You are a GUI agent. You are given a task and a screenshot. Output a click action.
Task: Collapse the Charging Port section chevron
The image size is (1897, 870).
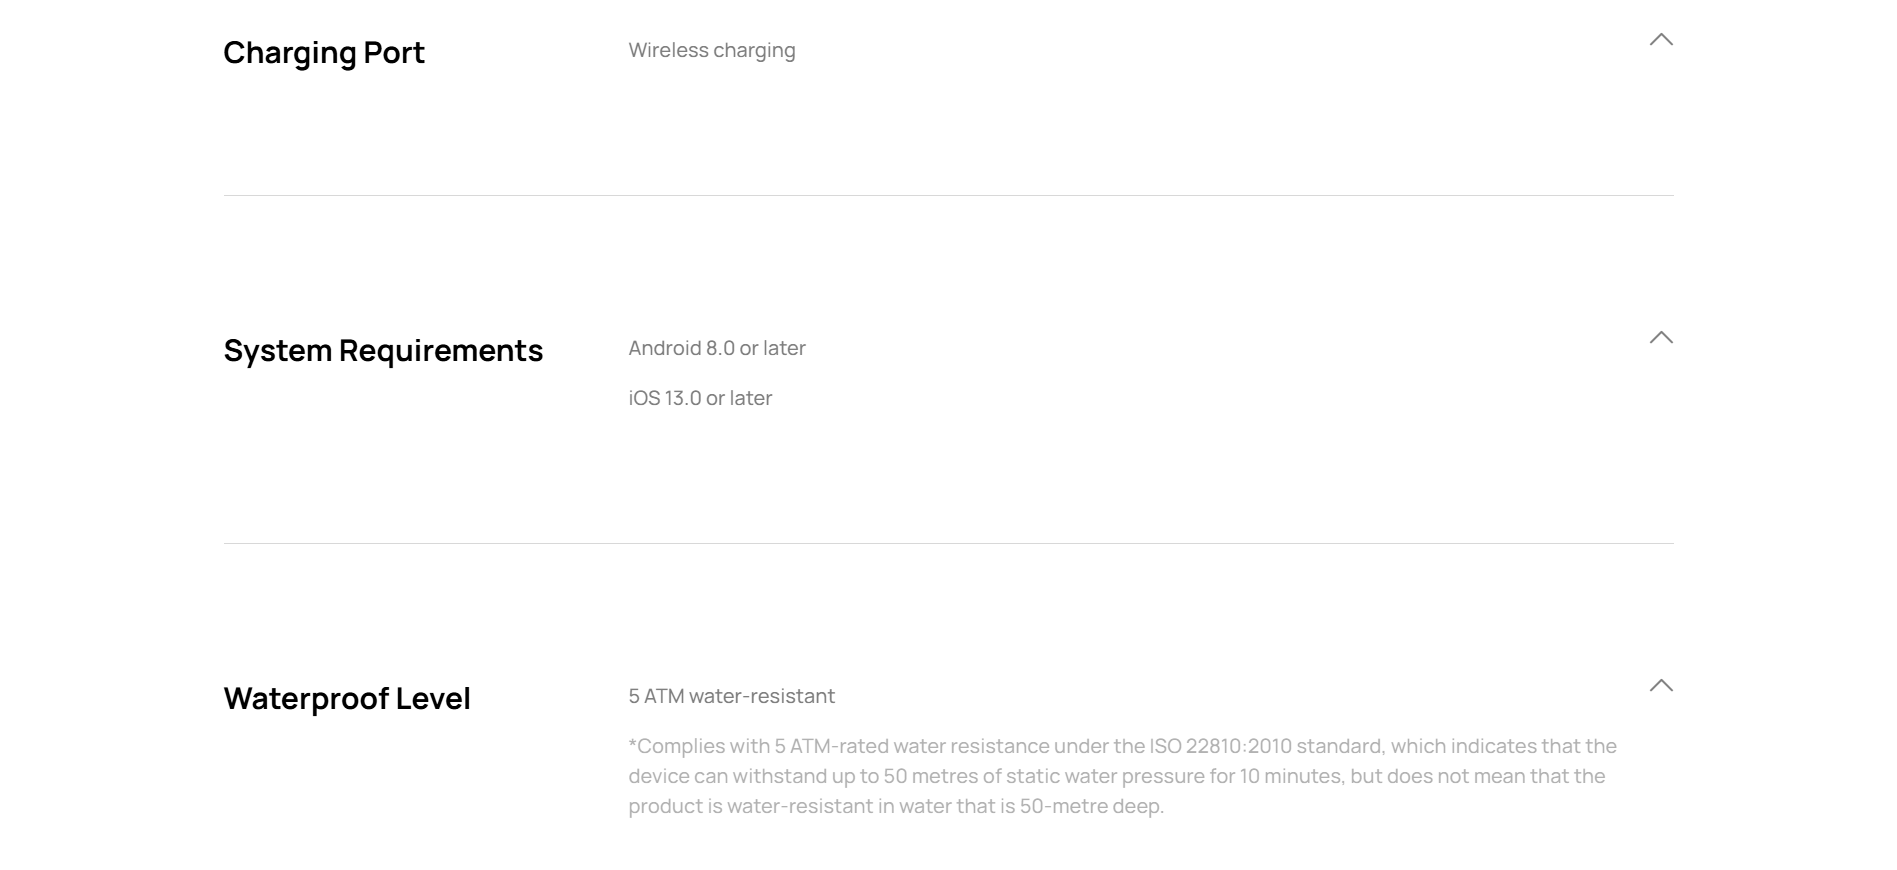point(1660,40)
